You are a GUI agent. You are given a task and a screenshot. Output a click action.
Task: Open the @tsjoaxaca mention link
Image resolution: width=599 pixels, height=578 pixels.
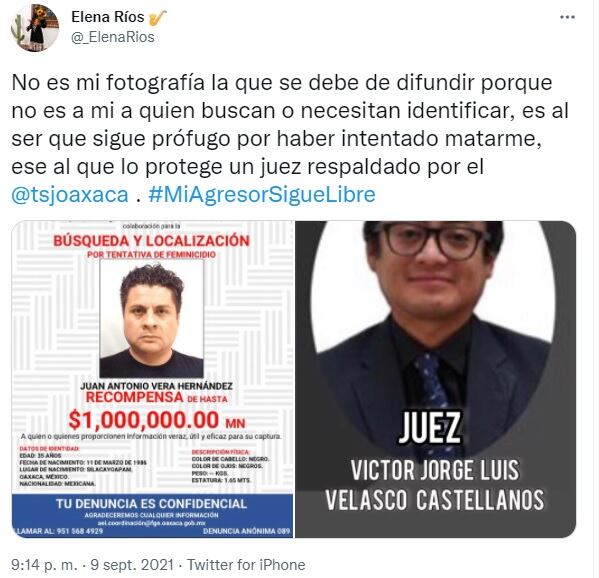[70, 194]
